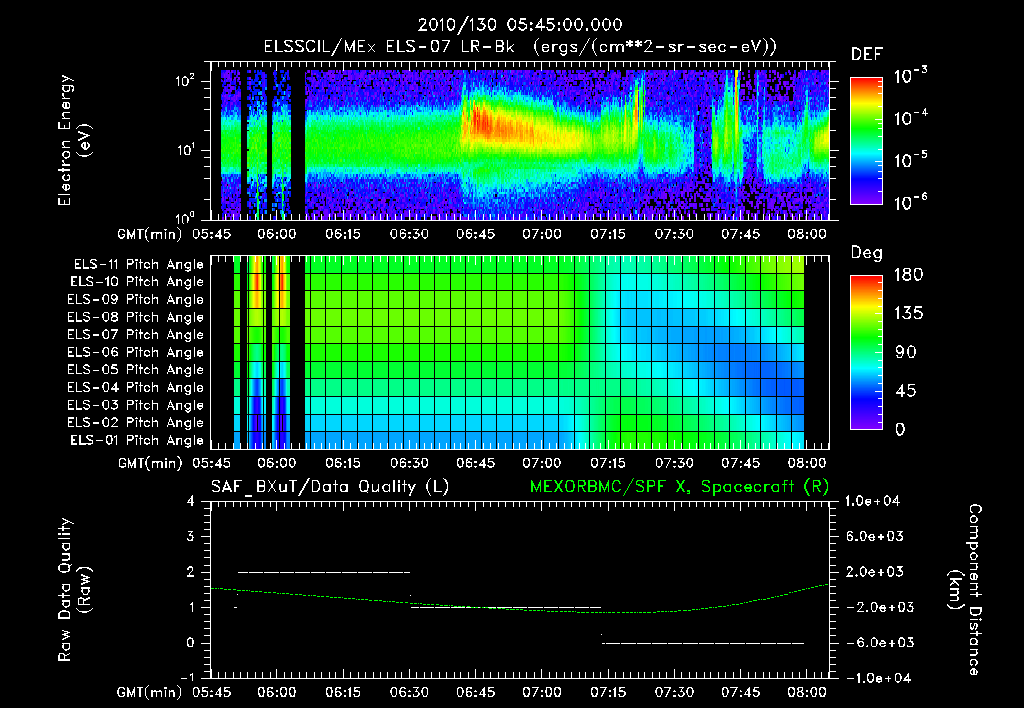Click 07:00 tick under the pitch angle panel
The image size is (1024, 708).
541,464
